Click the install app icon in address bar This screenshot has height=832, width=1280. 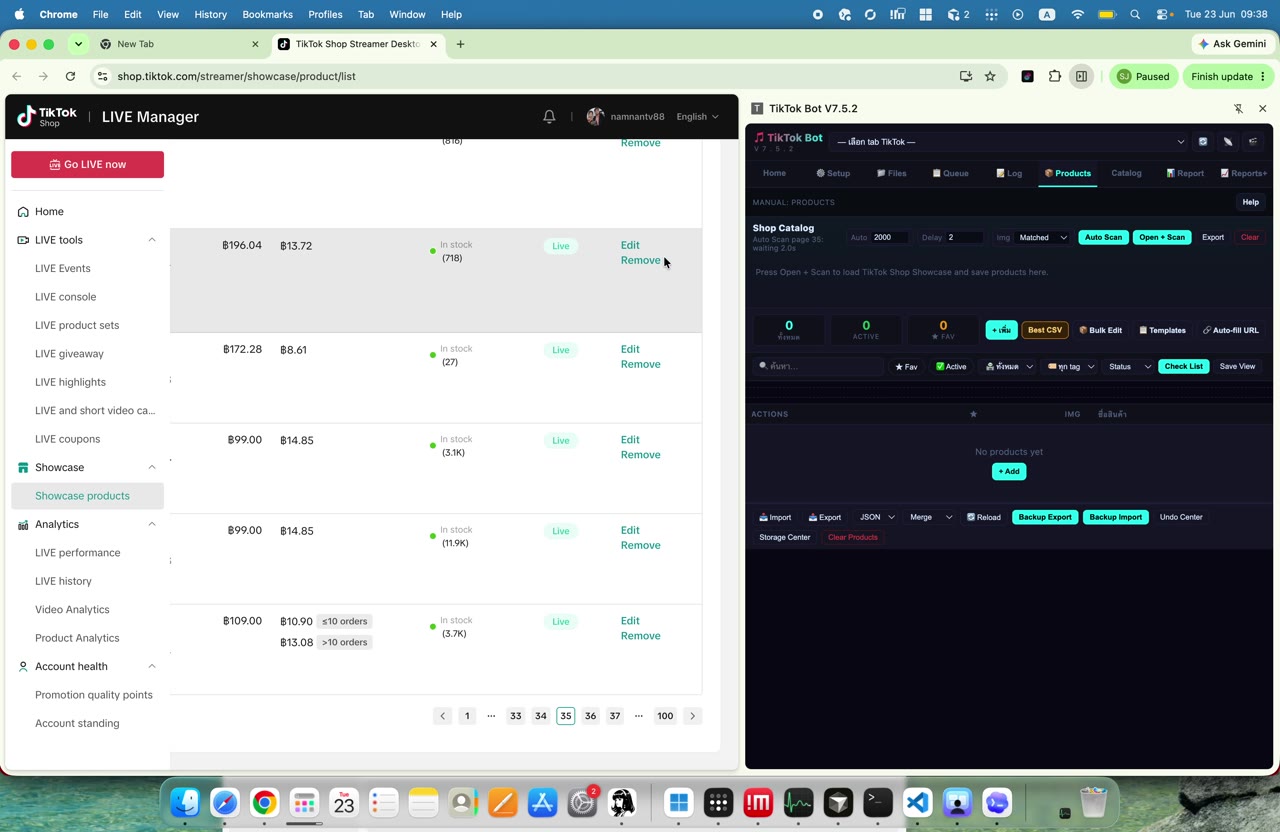point(965,76)
